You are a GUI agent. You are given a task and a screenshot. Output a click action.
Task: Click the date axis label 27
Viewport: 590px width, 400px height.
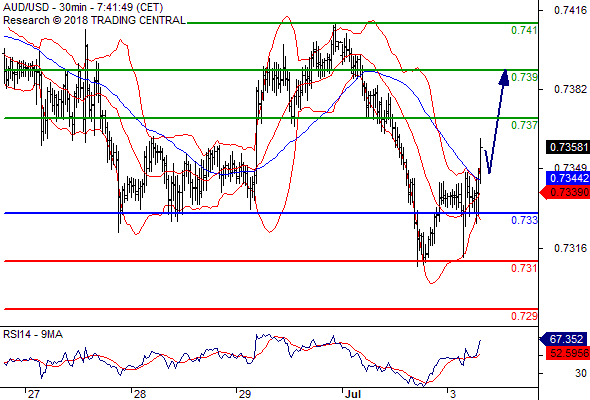(33, 394)
